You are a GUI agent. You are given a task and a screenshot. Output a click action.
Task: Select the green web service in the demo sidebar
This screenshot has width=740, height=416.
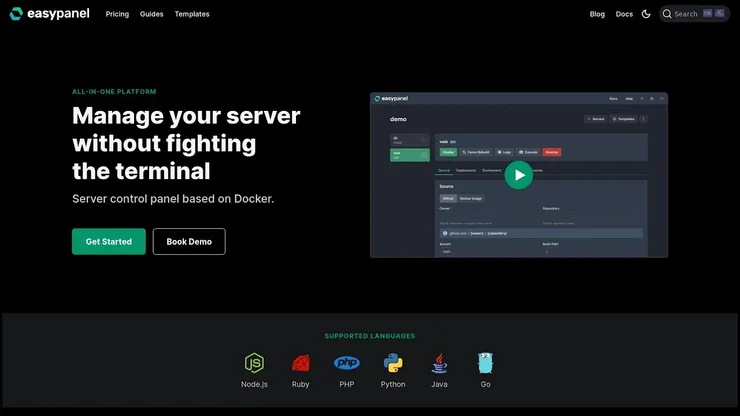[410, 155]
